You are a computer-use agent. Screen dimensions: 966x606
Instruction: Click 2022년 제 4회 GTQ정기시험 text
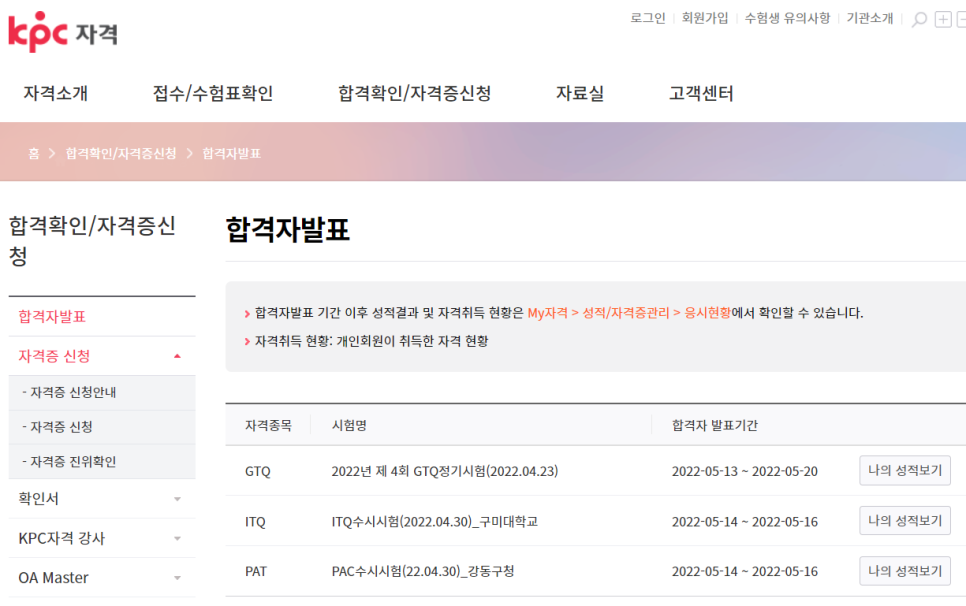point(445,471)
